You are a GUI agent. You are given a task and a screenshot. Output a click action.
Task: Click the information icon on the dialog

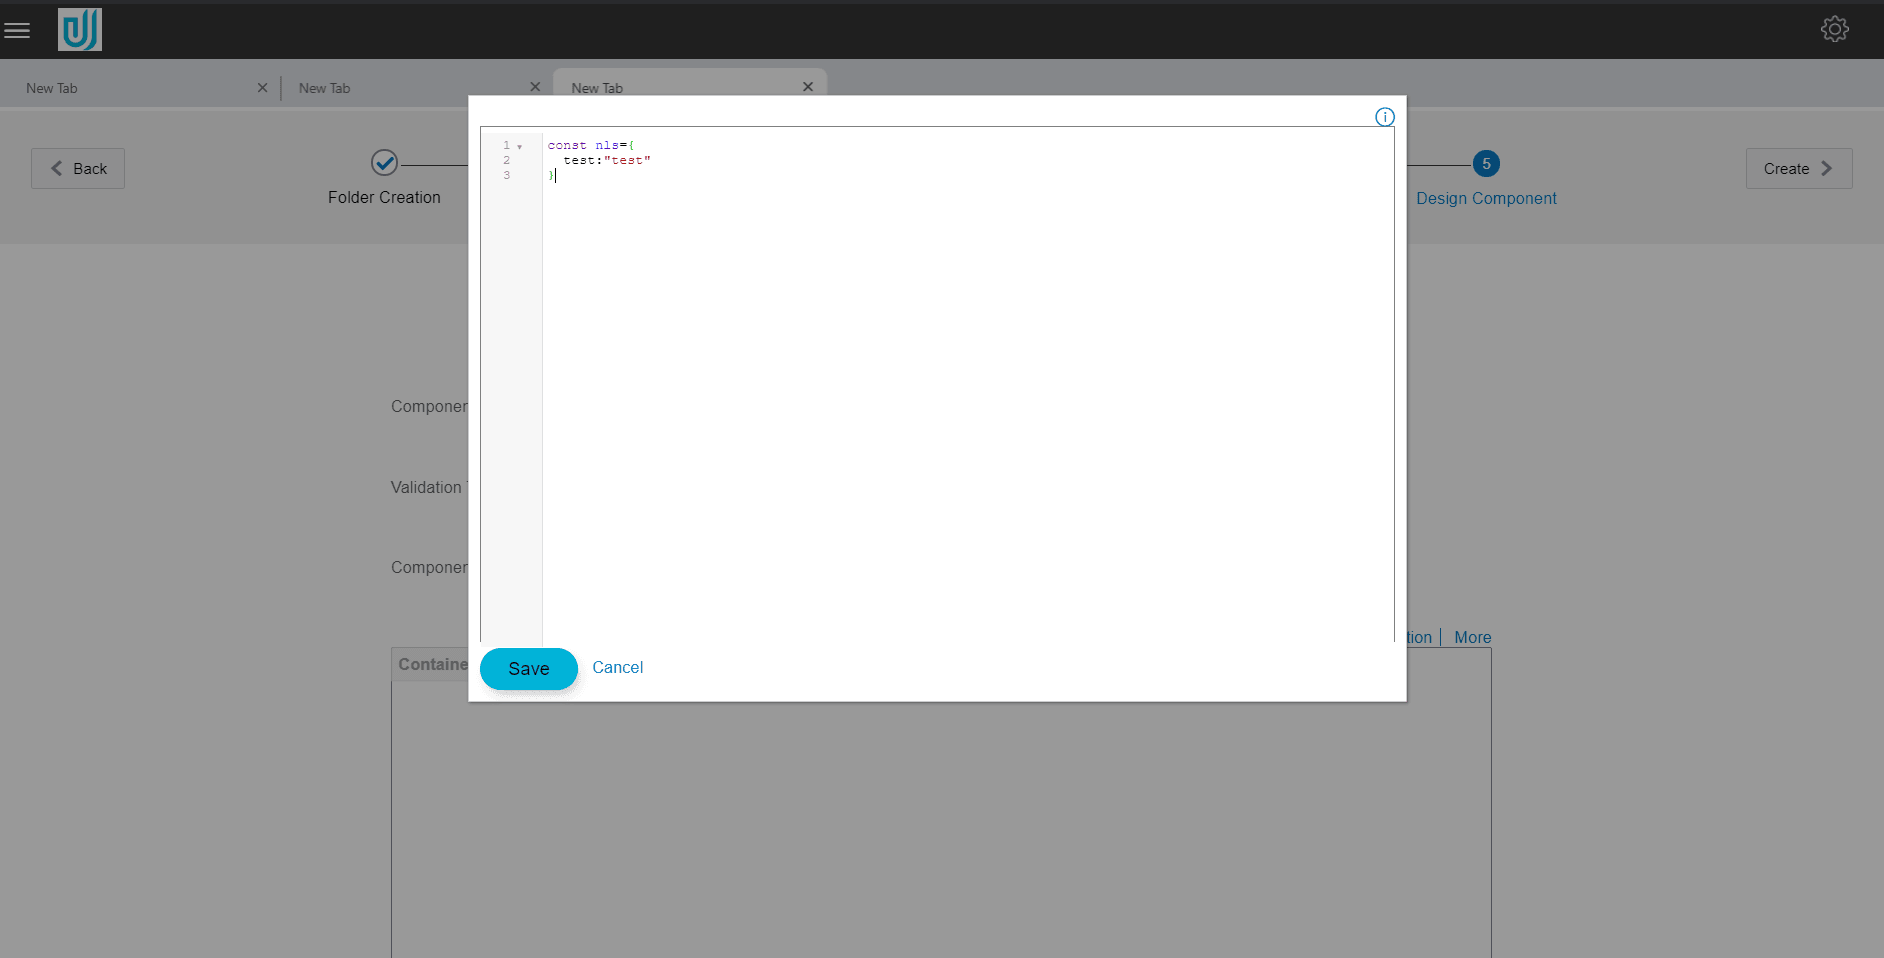[x=1384, y=117]
